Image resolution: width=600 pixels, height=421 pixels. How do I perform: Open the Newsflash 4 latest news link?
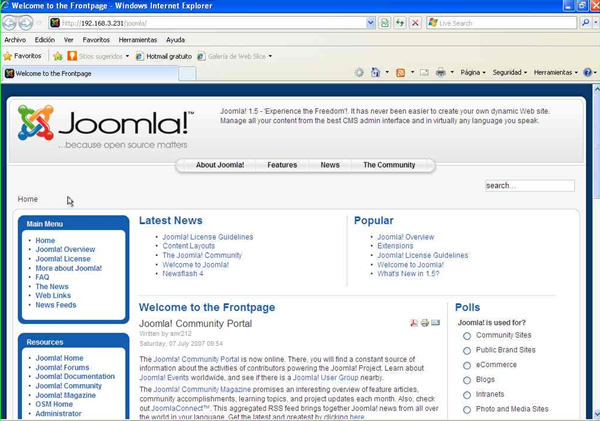pyautogui.click(x=183, y=274)
